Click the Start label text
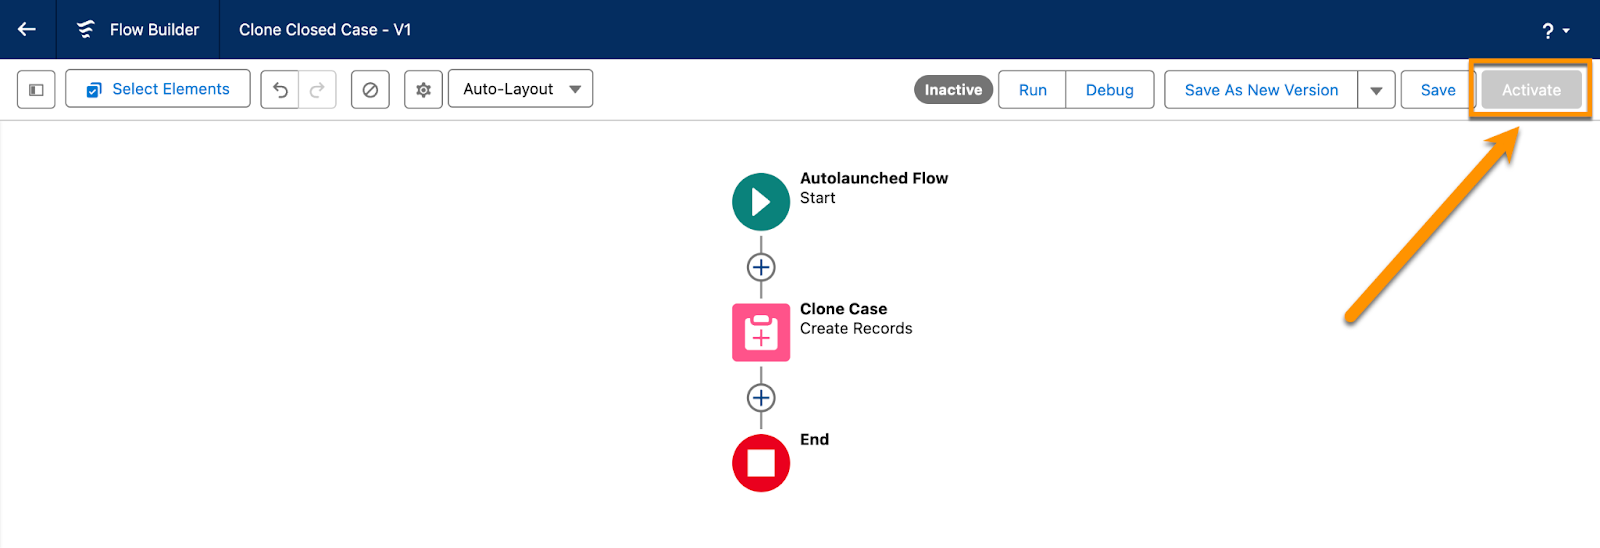 [x=817, y=198]
